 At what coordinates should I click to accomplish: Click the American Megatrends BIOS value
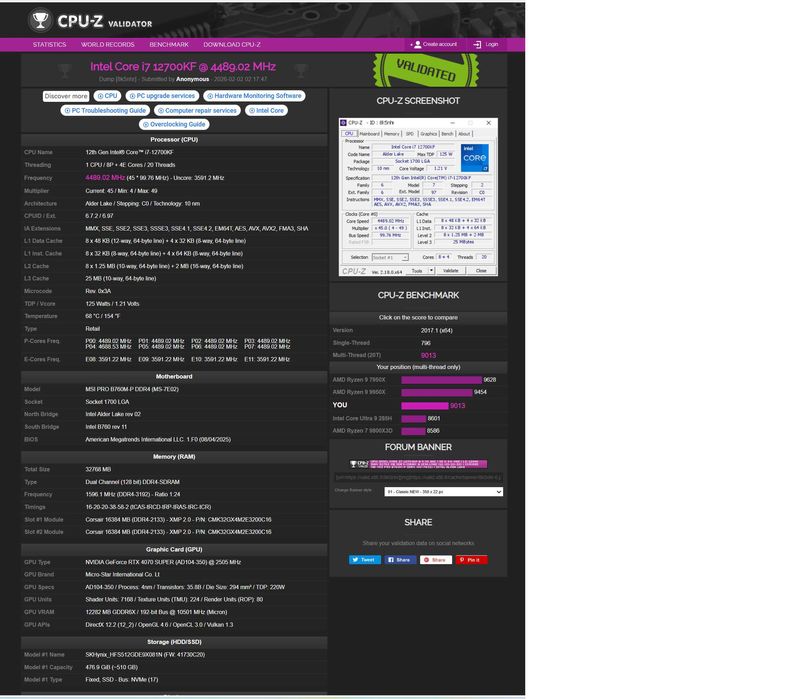158,440
